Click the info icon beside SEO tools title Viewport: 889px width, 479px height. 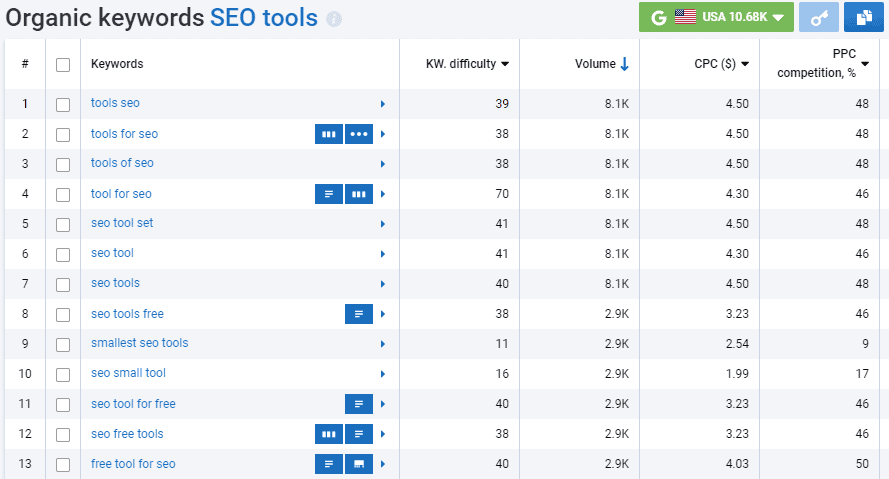334,19
